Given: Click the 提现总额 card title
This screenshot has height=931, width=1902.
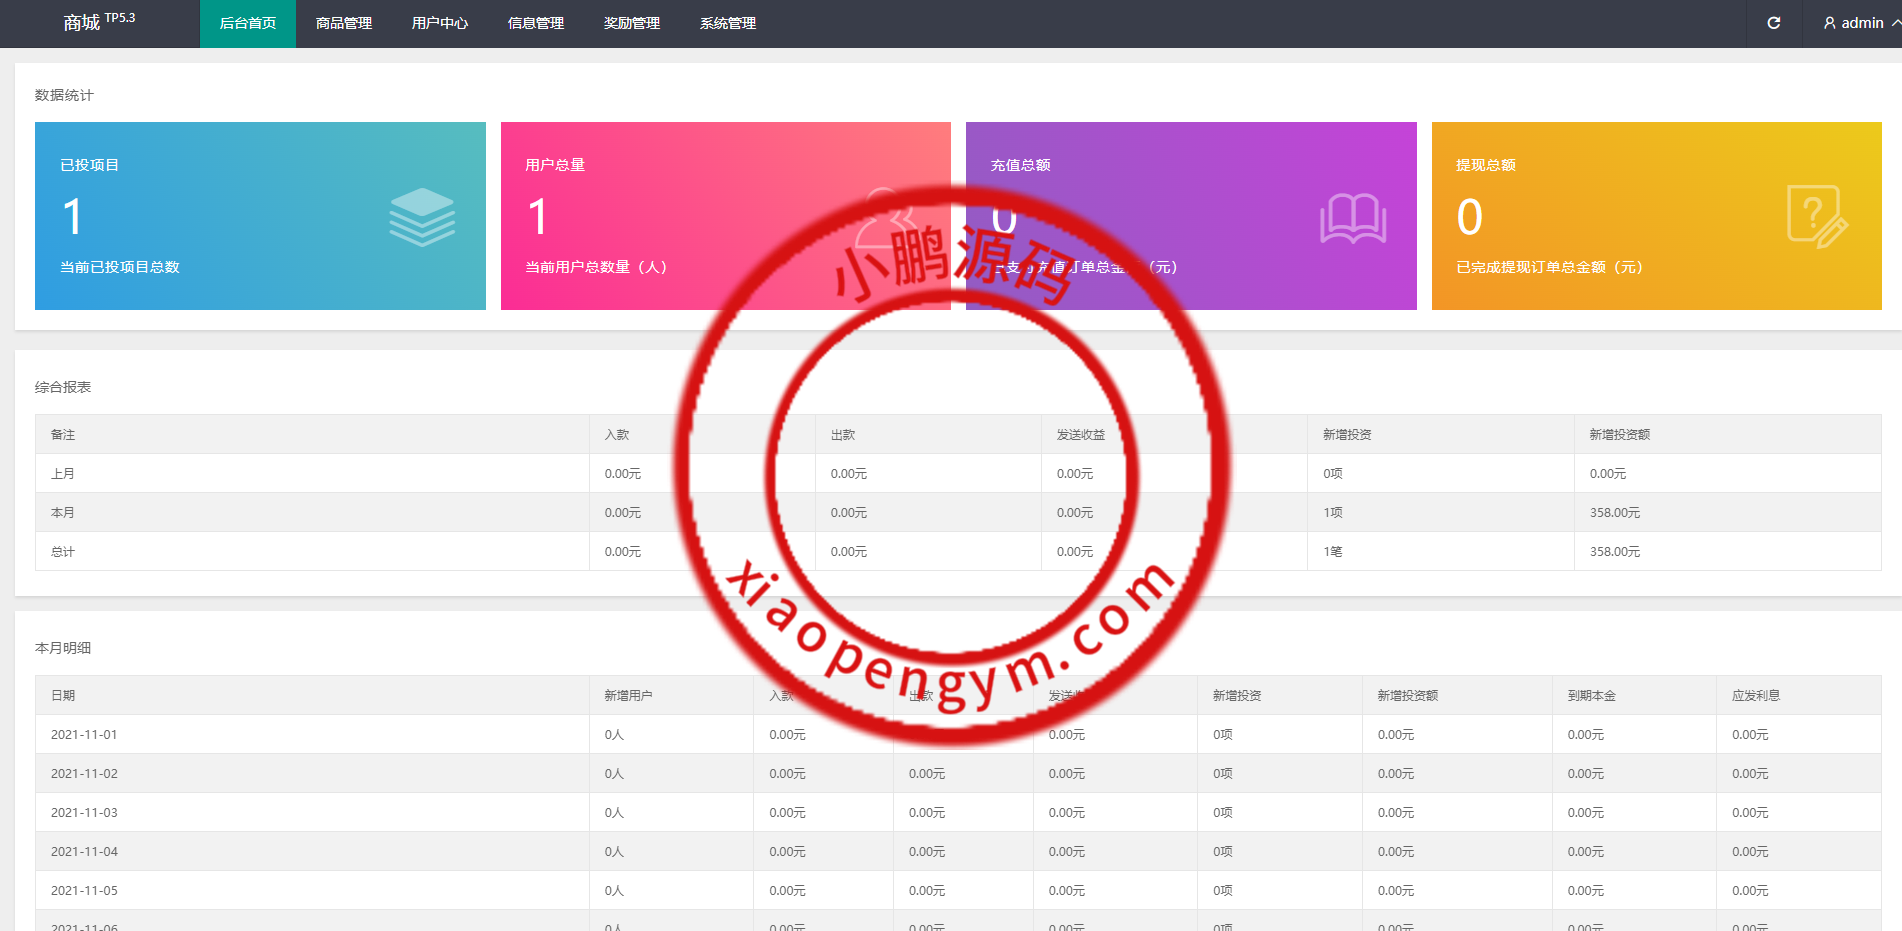Looking at the screenshot, I should click(1485, 165).
